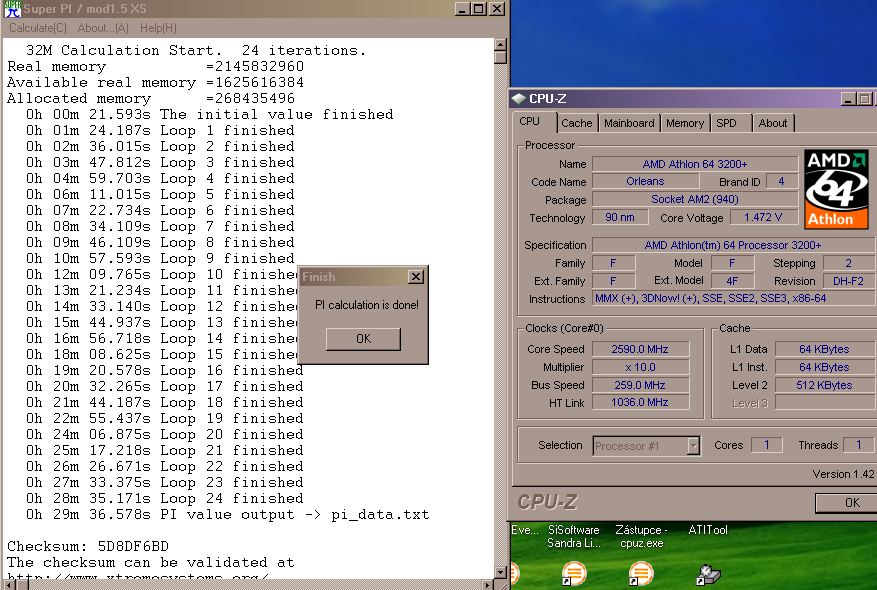The width and height of the screenshot is (877, 590).
Task: Click the Allocated memory =268435496 line
Action: tap(151, 98)
